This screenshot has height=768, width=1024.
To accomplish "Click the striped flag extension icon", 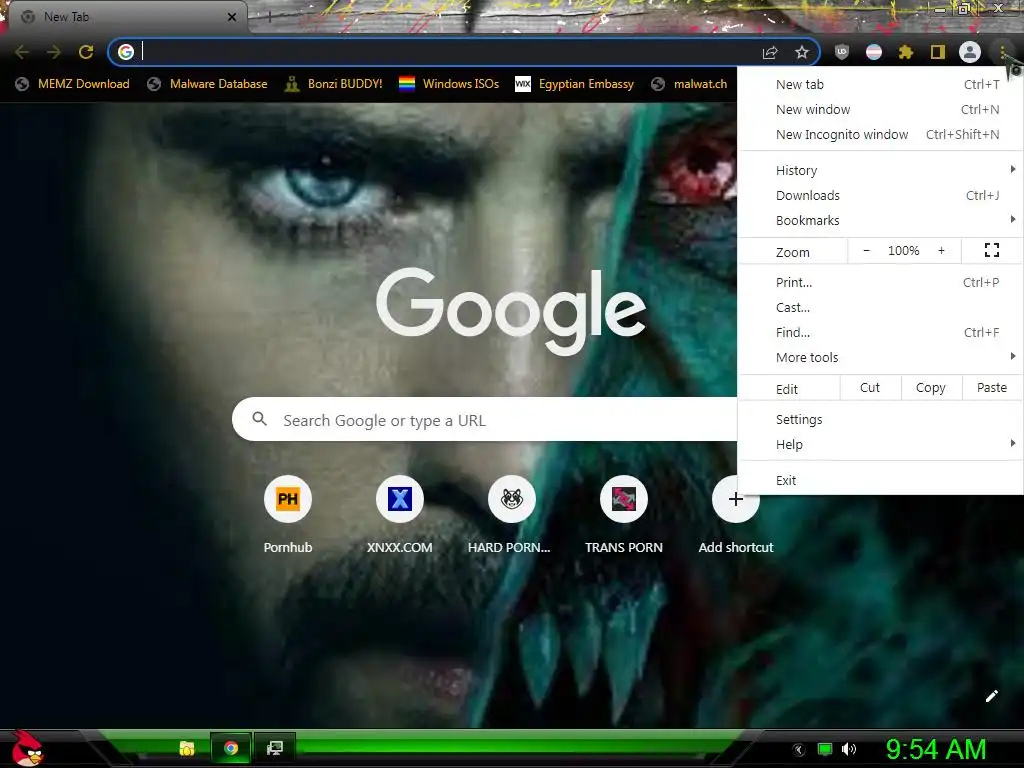I will coord(874,52).
